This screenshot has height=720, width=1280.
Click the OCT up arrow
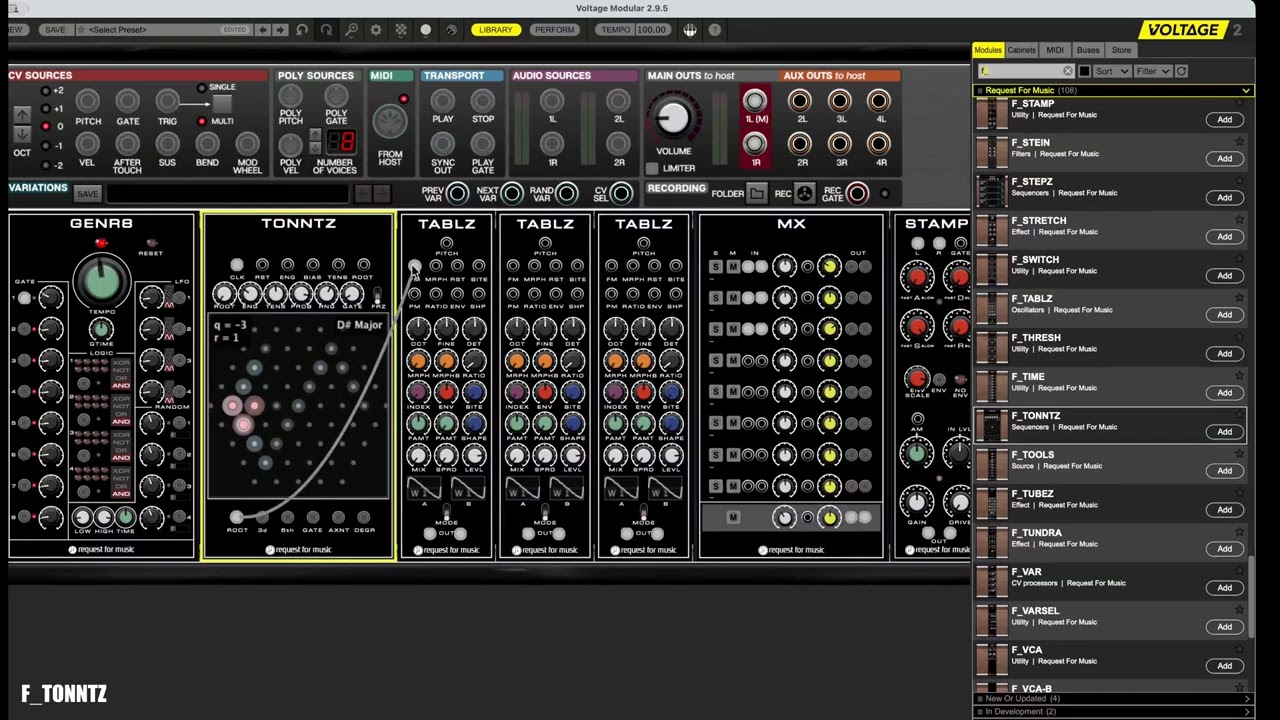[x=21, y=115]
